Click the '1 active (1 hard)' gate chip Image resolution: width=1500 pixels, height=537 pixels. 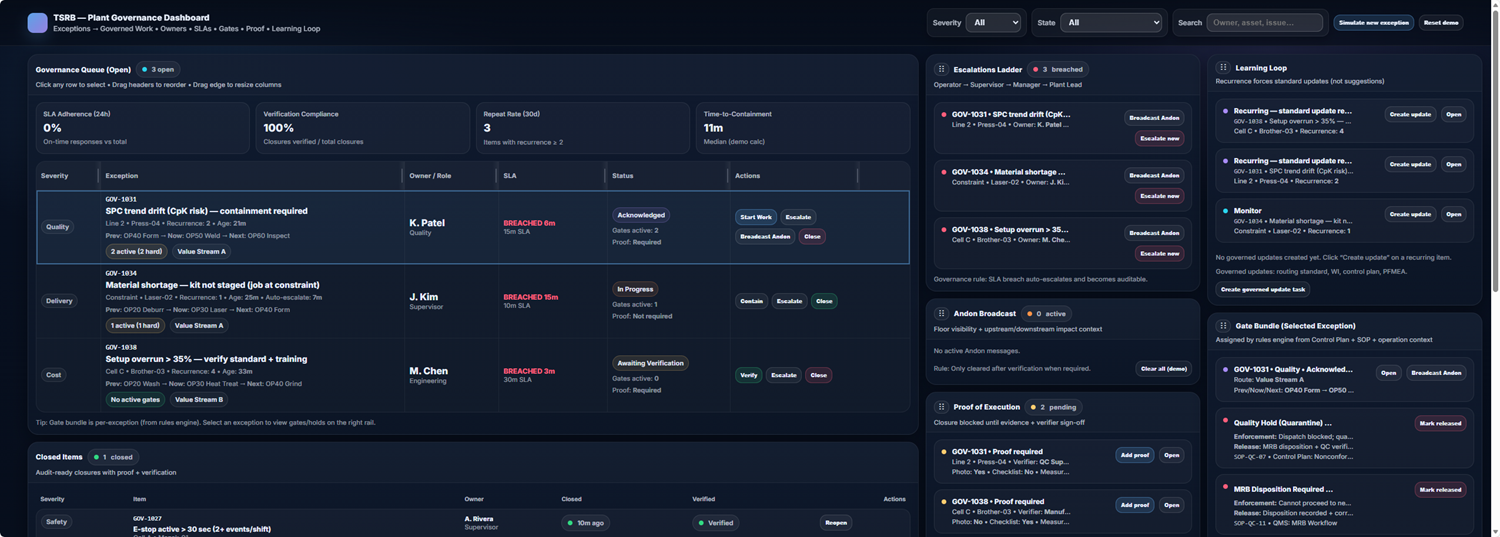[x=136, y=325]
